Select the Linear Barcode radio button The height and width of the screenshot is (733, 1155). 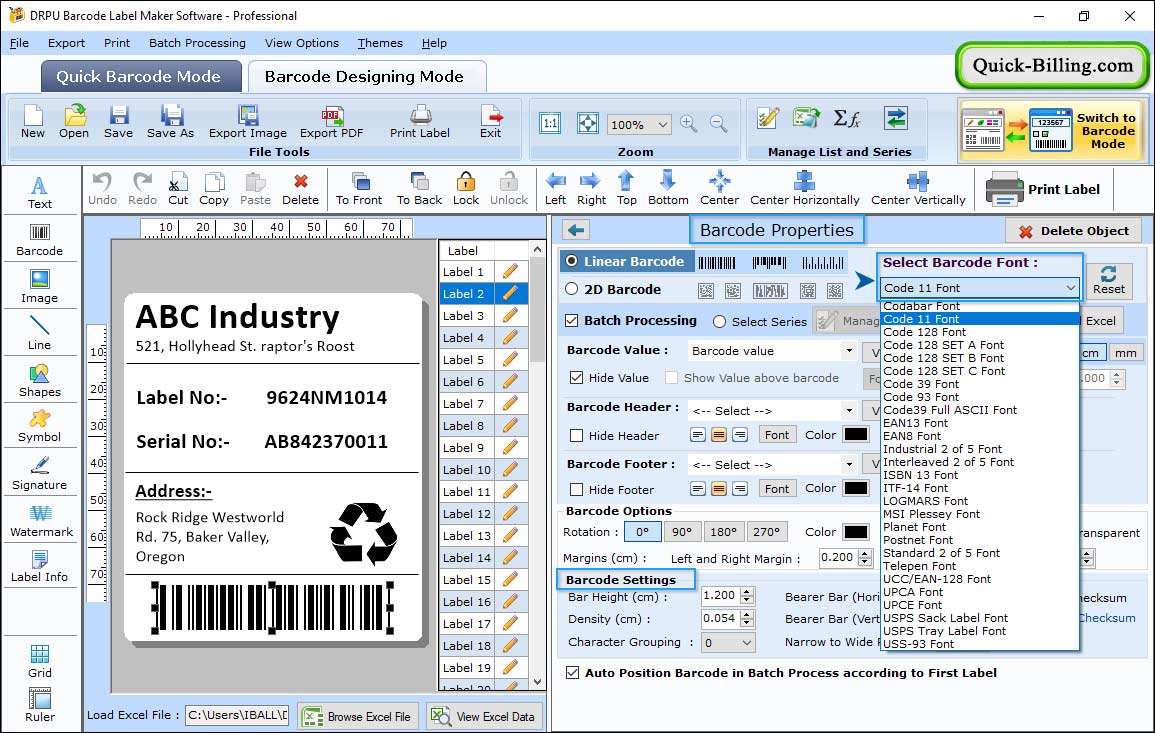572,261
